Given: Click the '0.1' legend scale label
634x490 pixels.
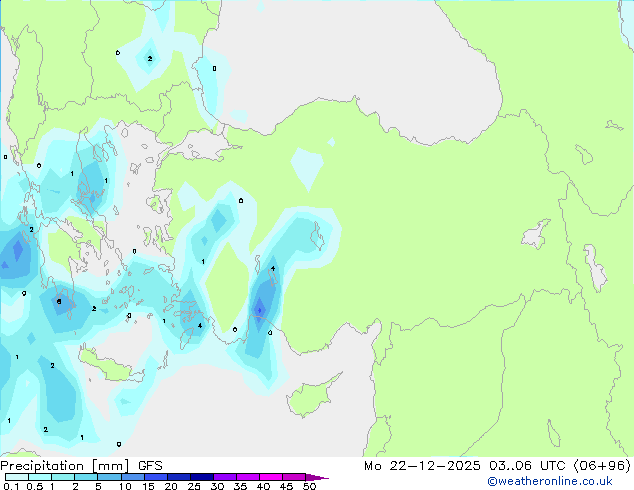Looking at the screenshot, I should (11, 486).
